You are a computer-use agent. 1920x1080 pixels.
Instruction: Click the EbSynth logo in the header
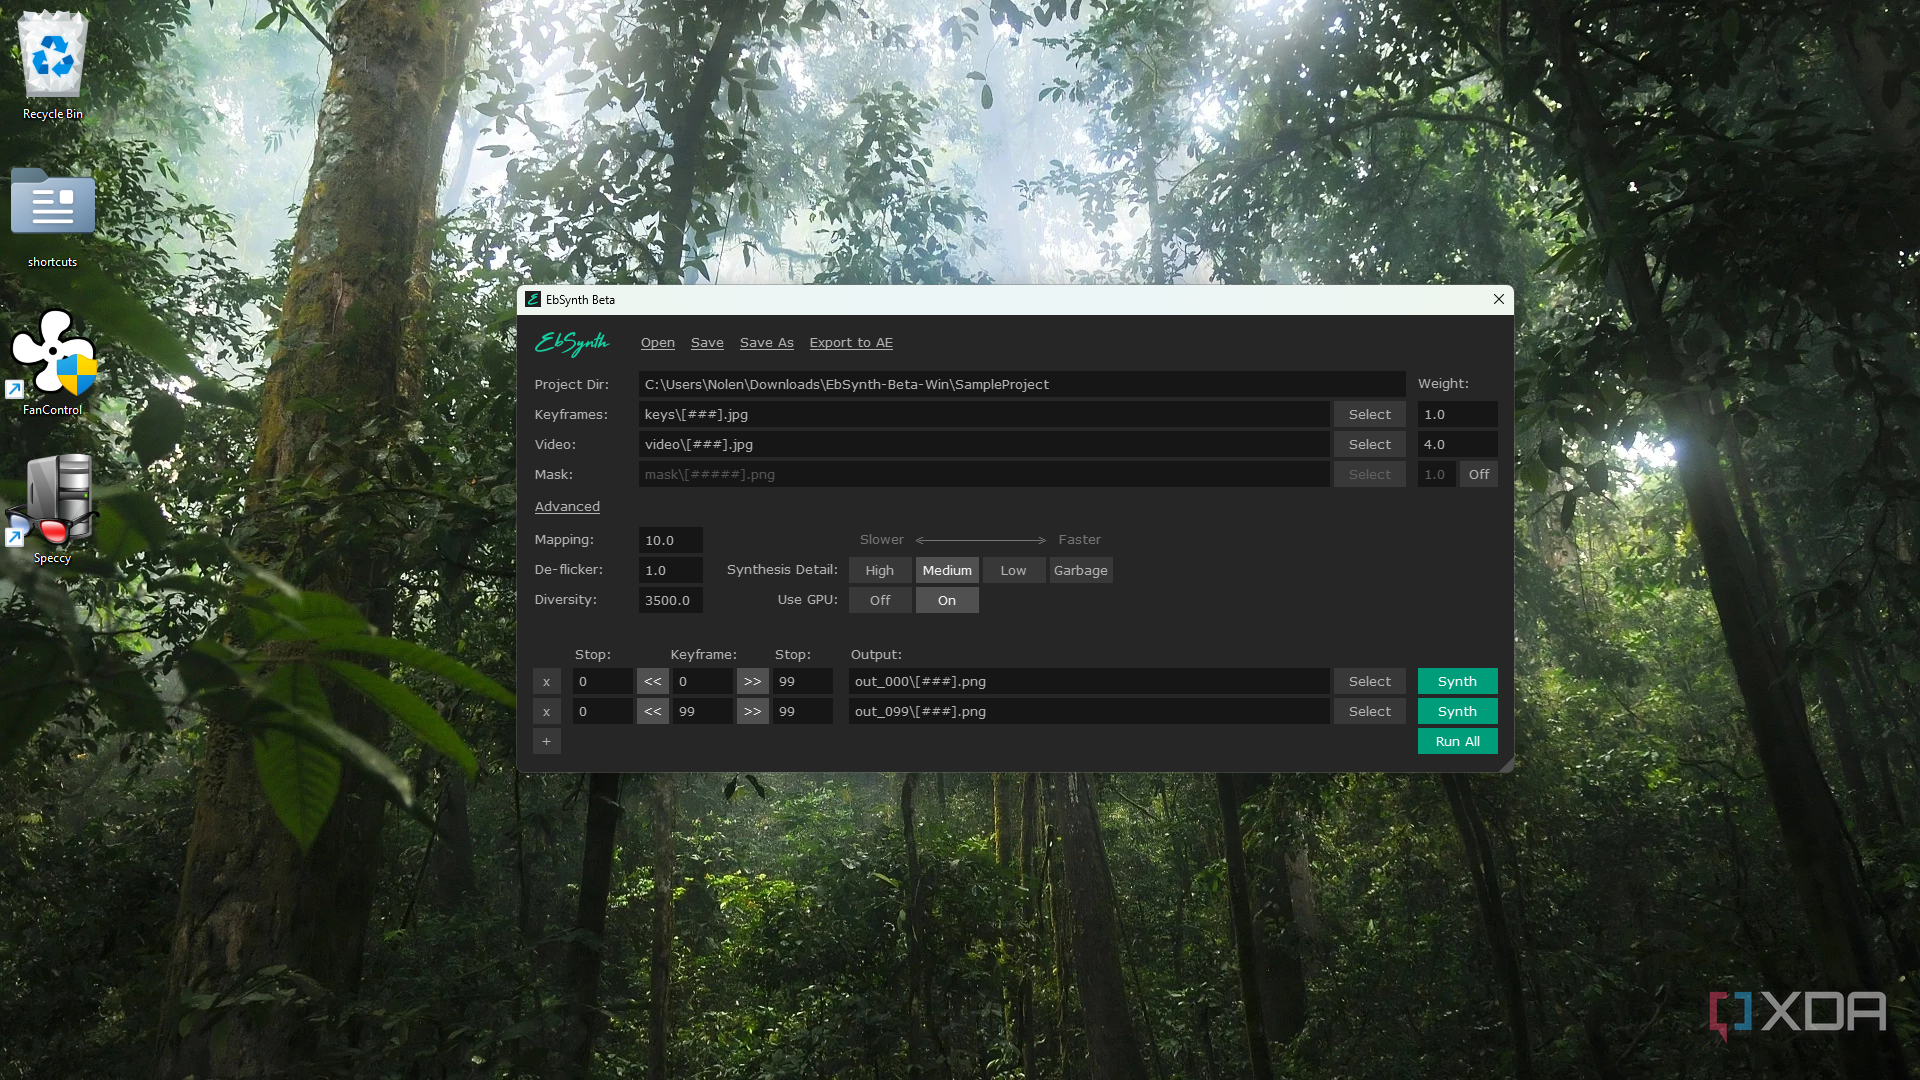pos(572,343)
